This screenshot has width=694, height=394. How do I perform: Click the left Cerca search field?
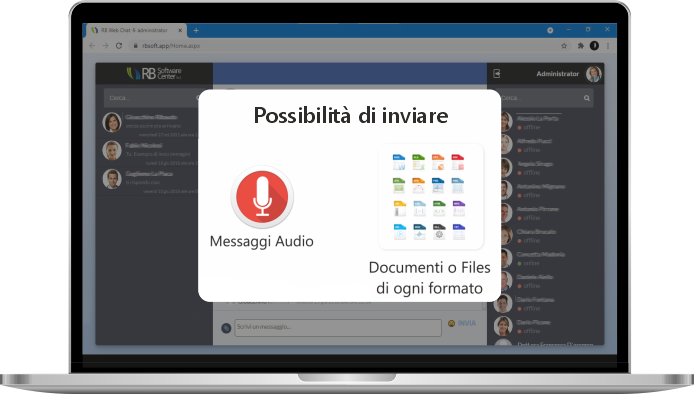click(151, 97)
